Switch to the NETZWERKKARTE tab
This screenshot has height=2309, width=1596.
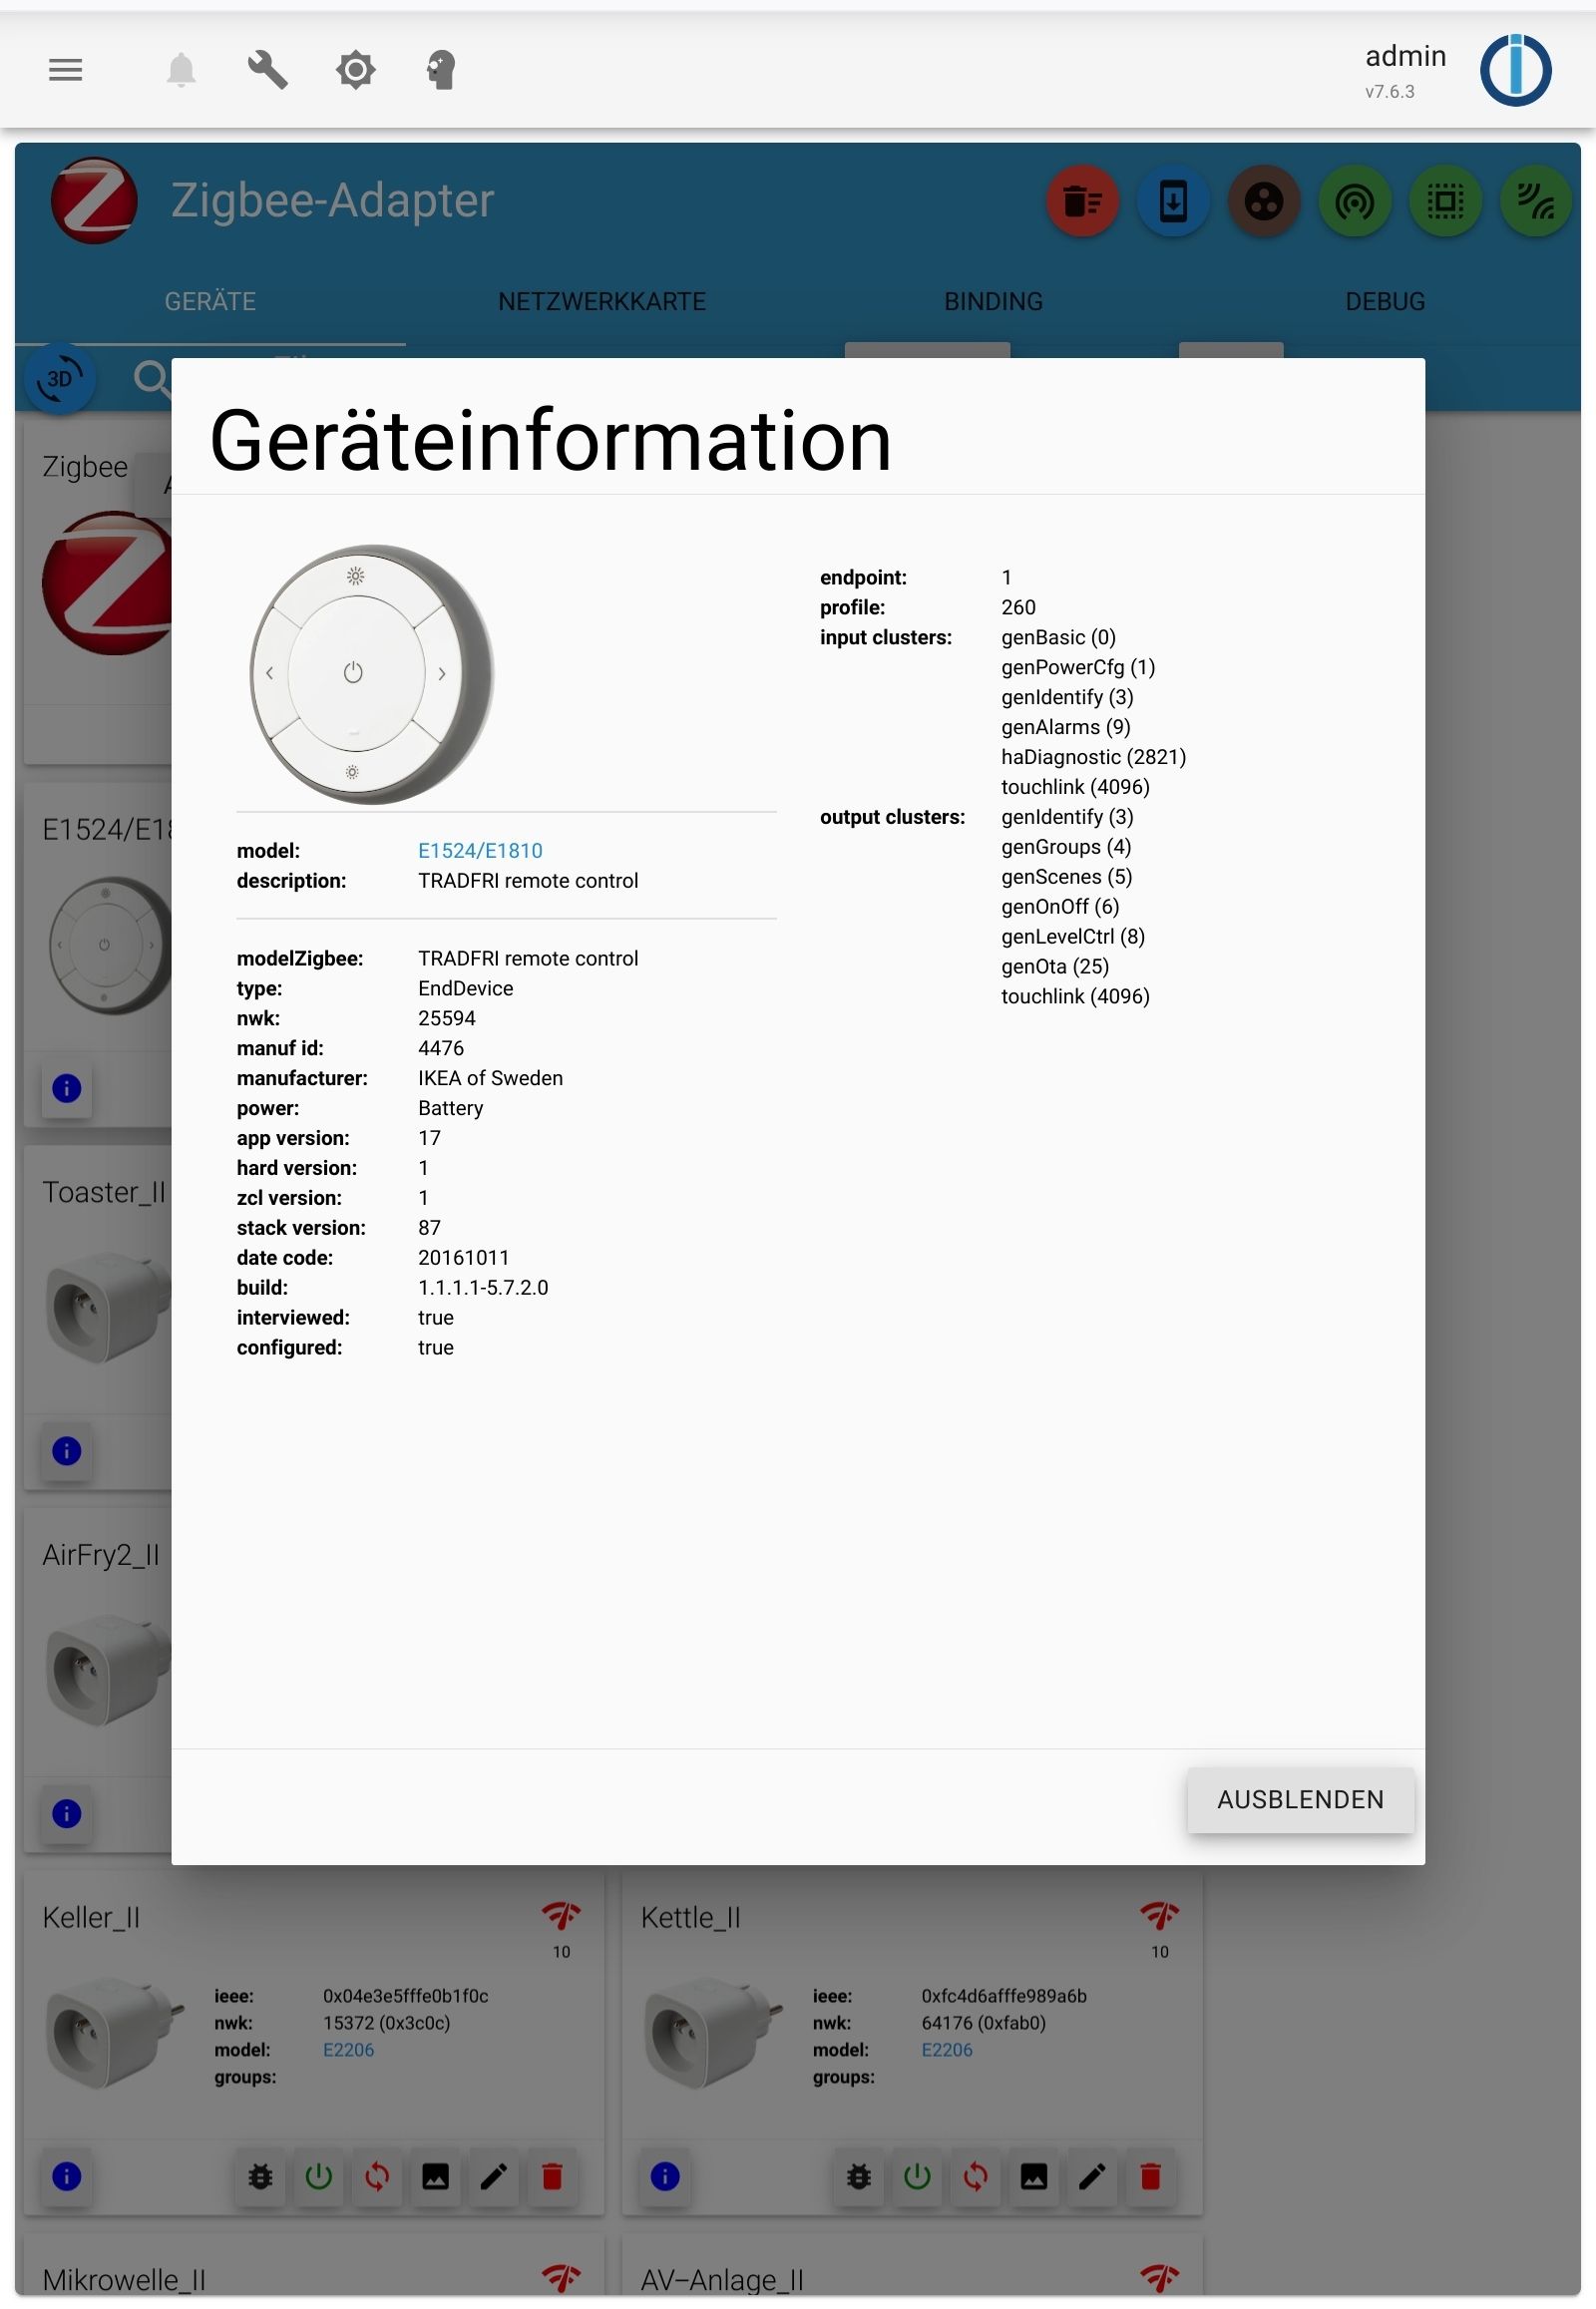point(602,301)
